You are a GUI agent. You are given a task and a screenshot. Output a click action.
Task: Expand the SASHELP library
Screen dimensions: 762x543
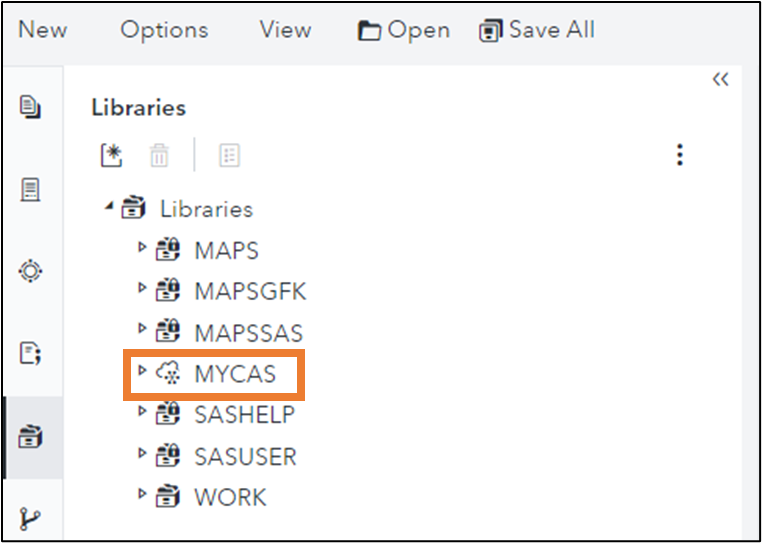142,411
